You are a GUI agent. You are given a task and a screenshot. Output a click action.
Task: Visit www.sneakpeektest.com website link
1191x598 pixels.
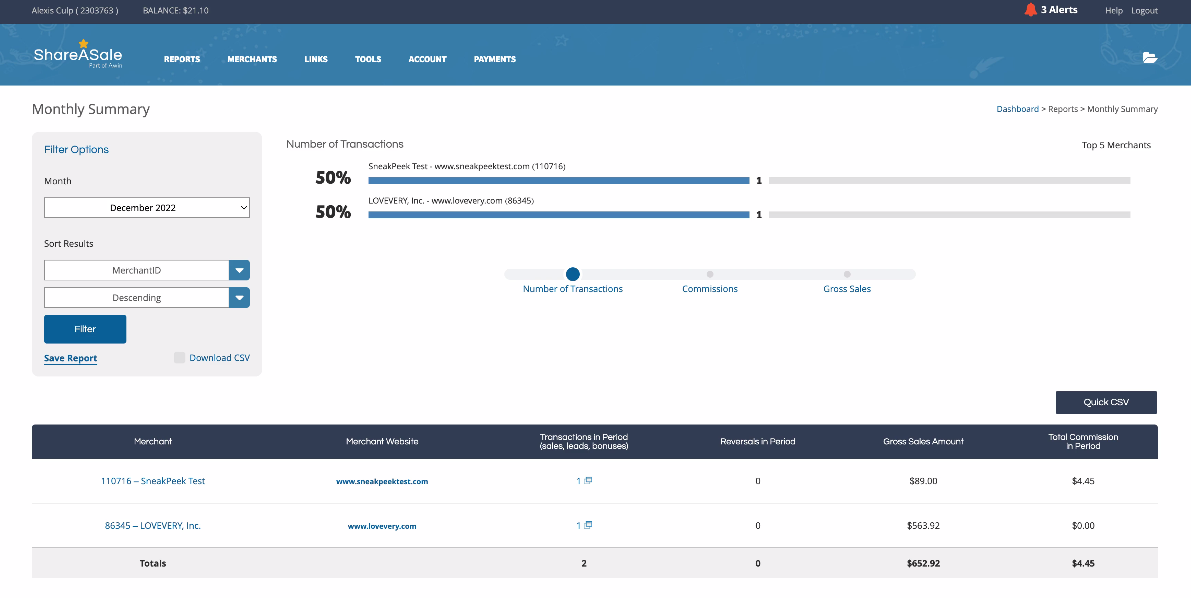[x=382, y=482]
